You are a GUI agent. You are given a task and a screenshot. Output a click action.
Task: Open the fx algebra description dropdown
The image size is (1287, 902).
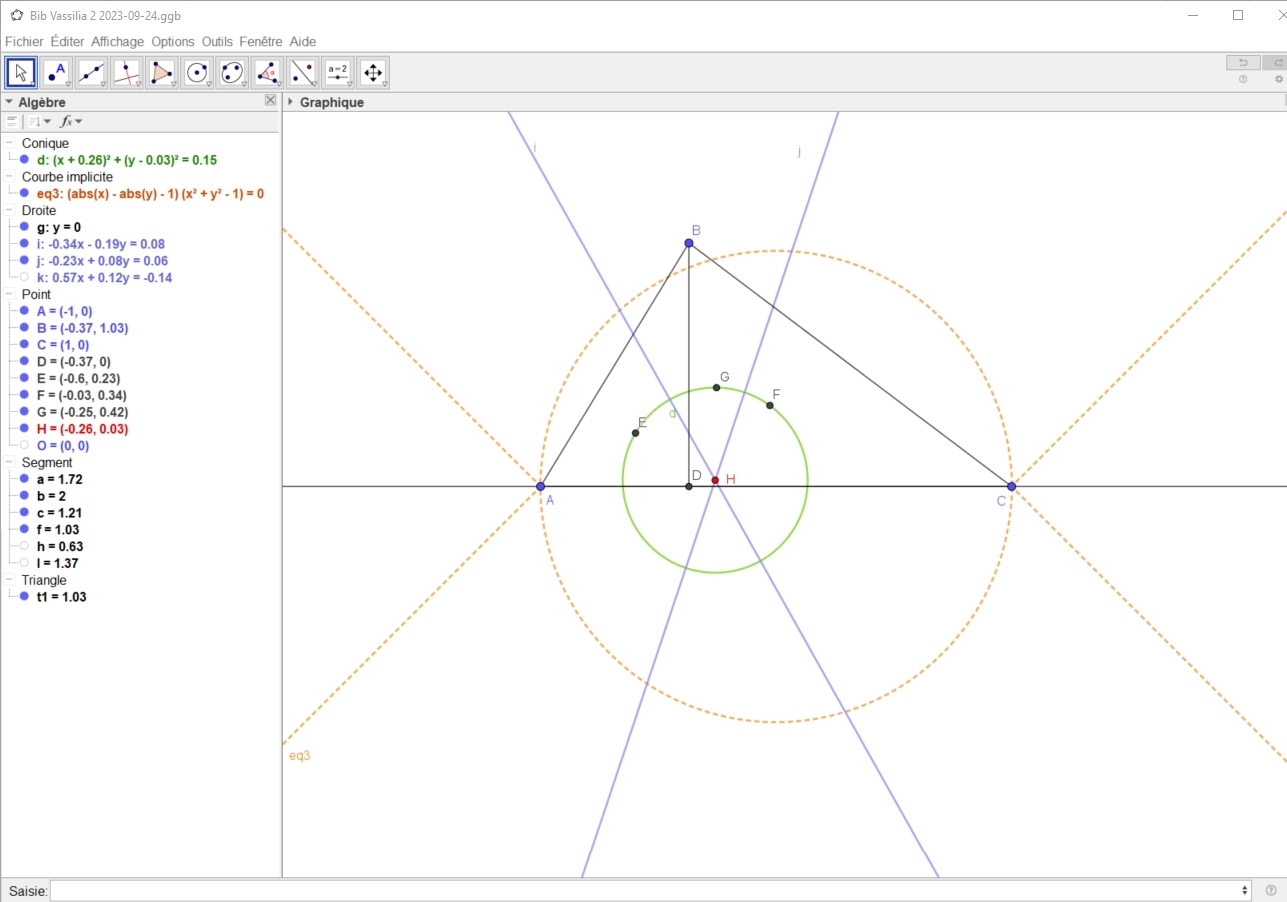70,121
